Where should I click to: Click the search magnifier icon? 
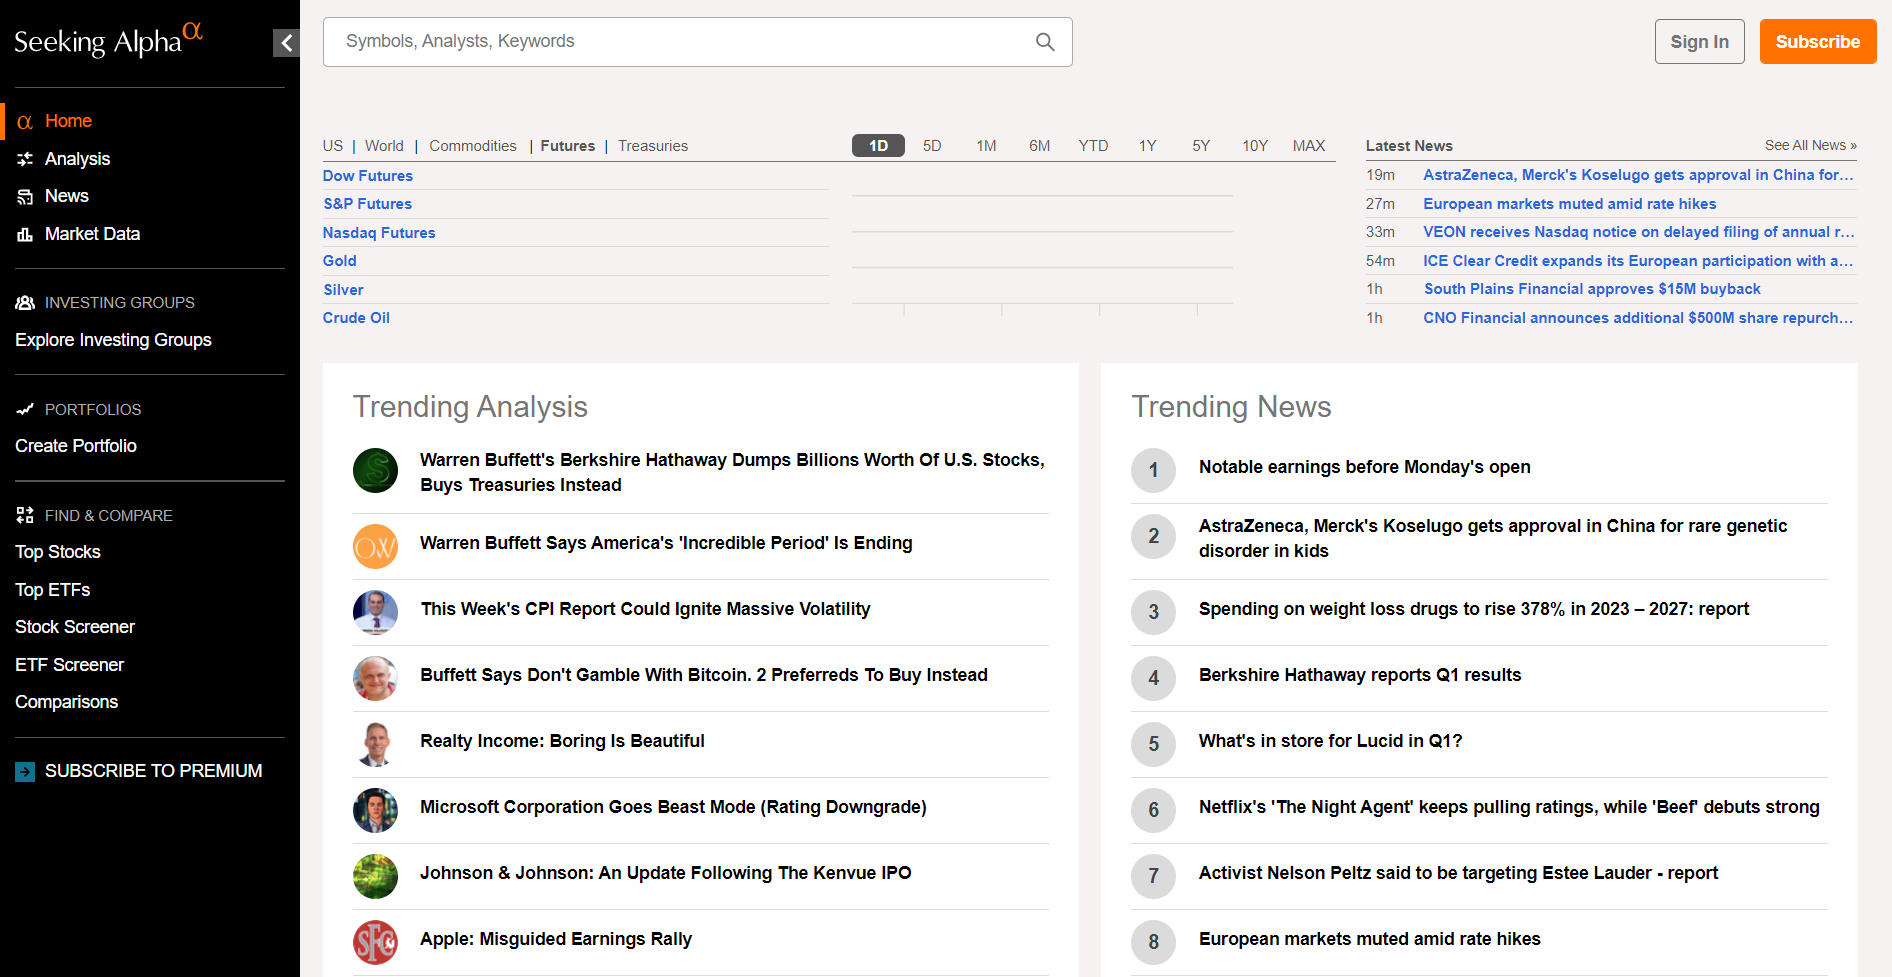click(x=1045, y=42)
